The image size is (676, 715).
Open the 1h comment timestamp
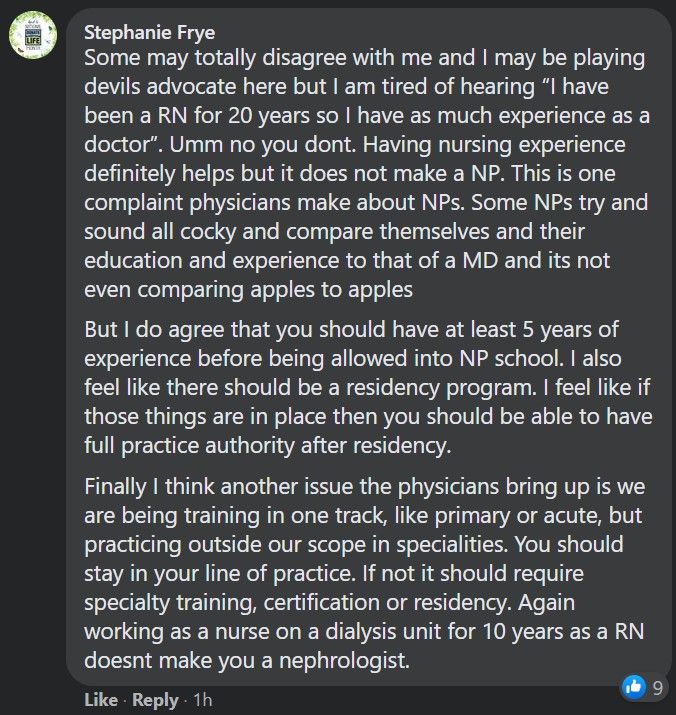pyautogui.click(x=203, y=700)
